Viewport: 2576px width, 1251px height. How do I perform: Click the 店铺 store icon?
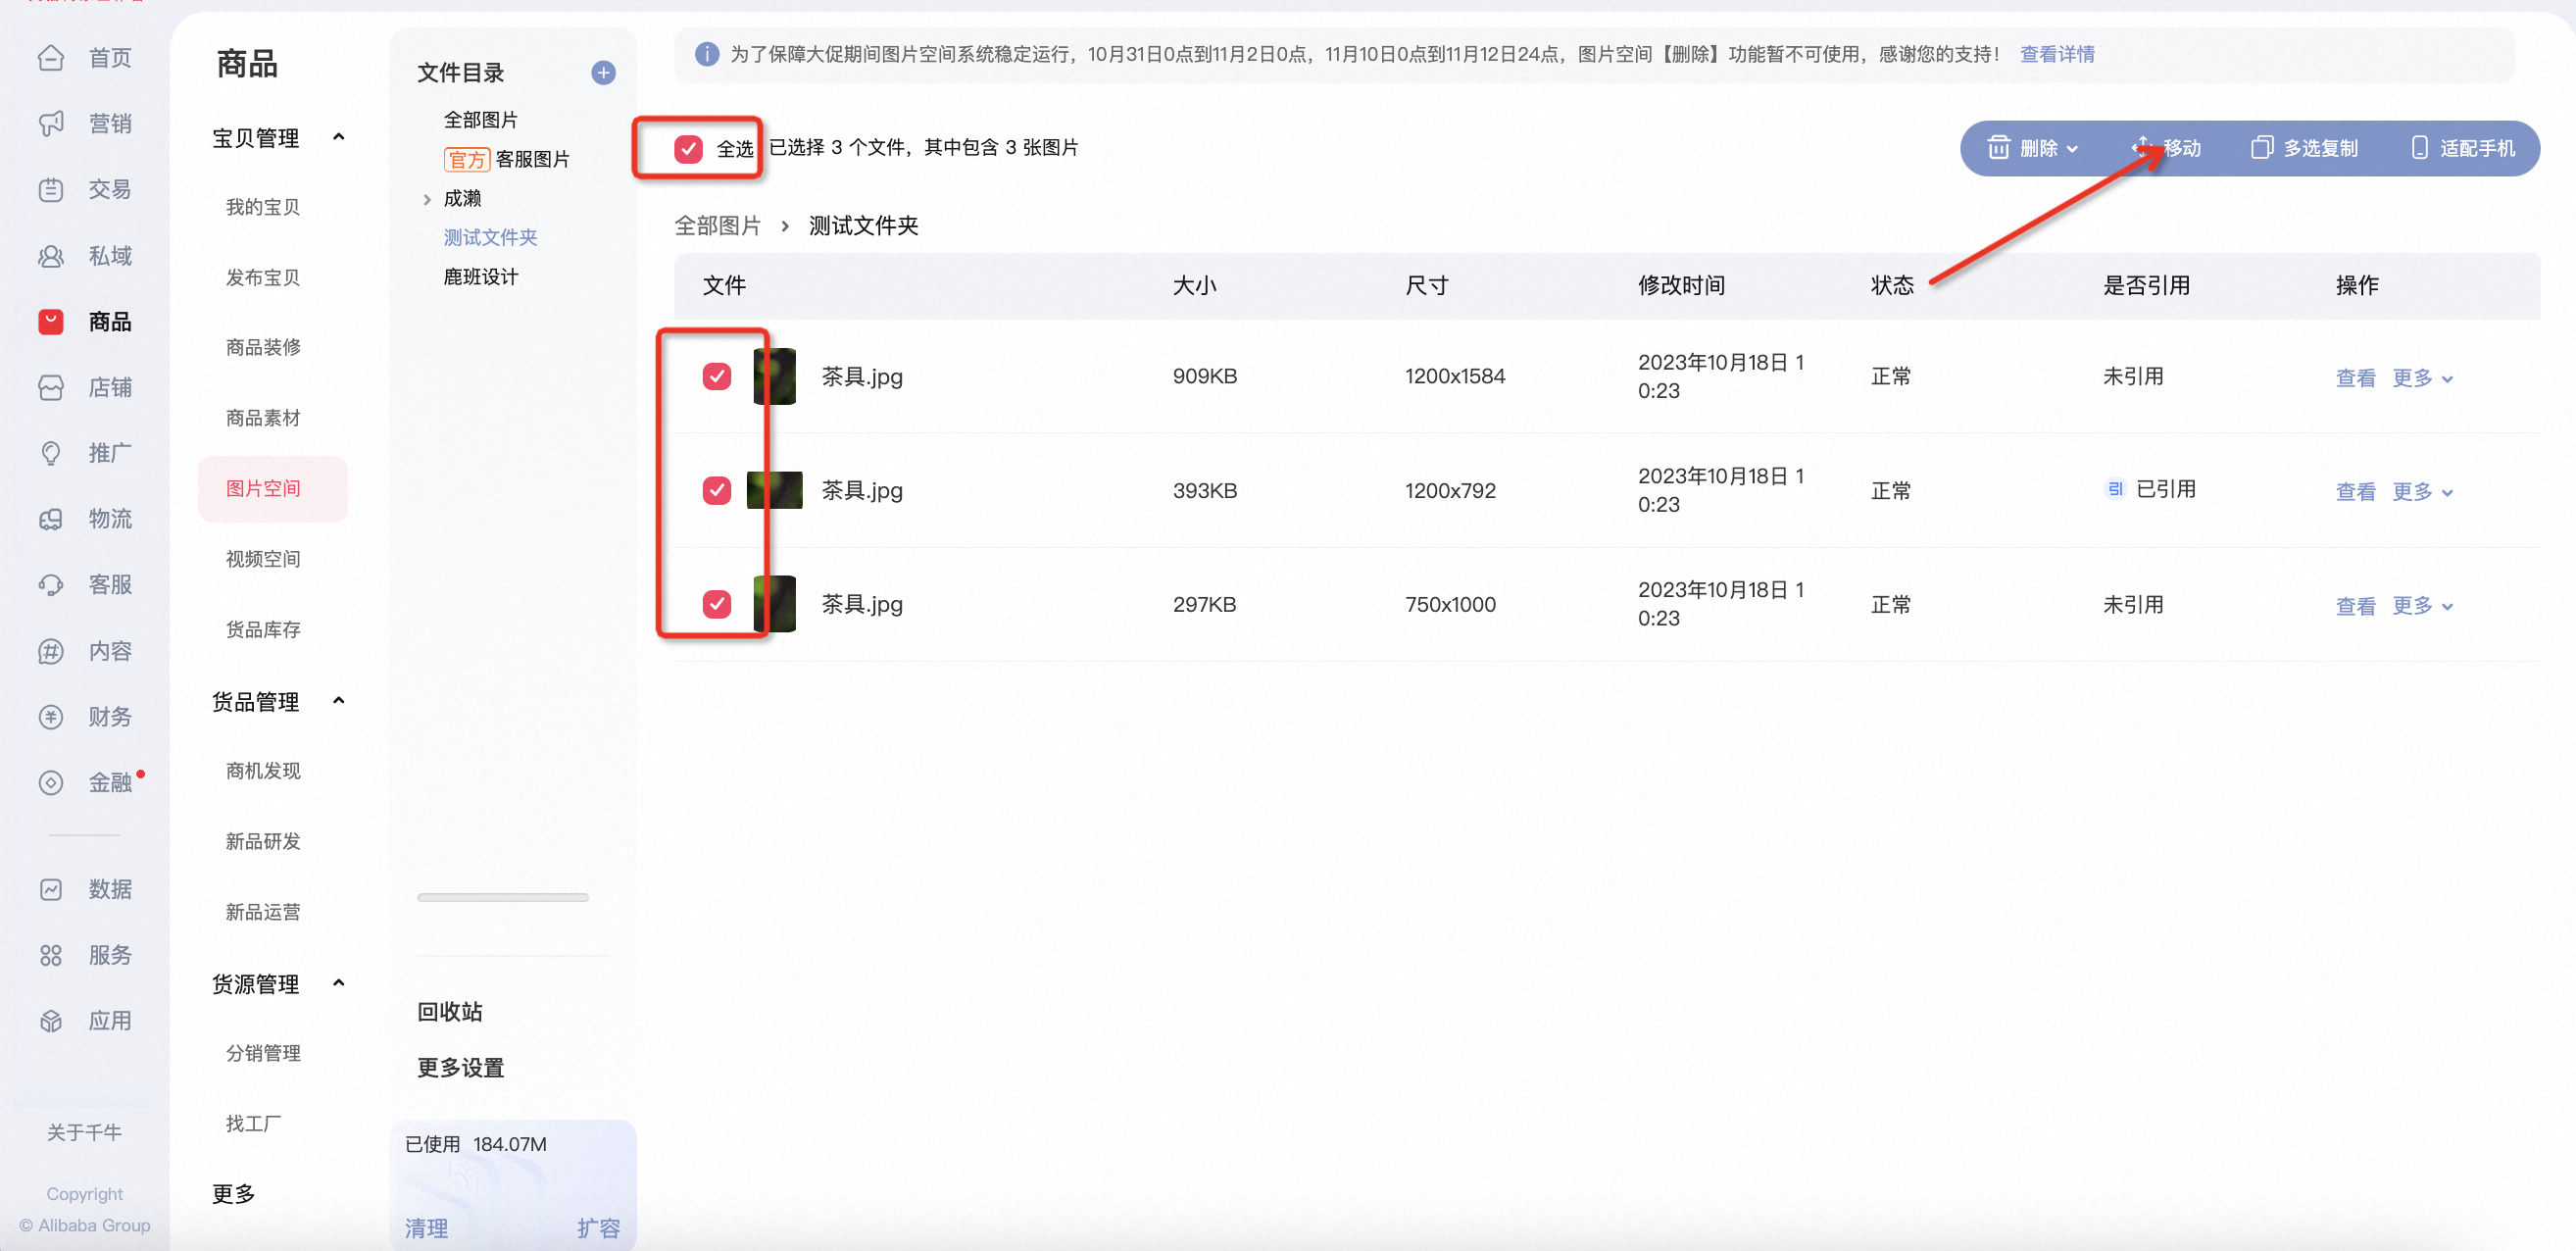click(x=51, y=388)
